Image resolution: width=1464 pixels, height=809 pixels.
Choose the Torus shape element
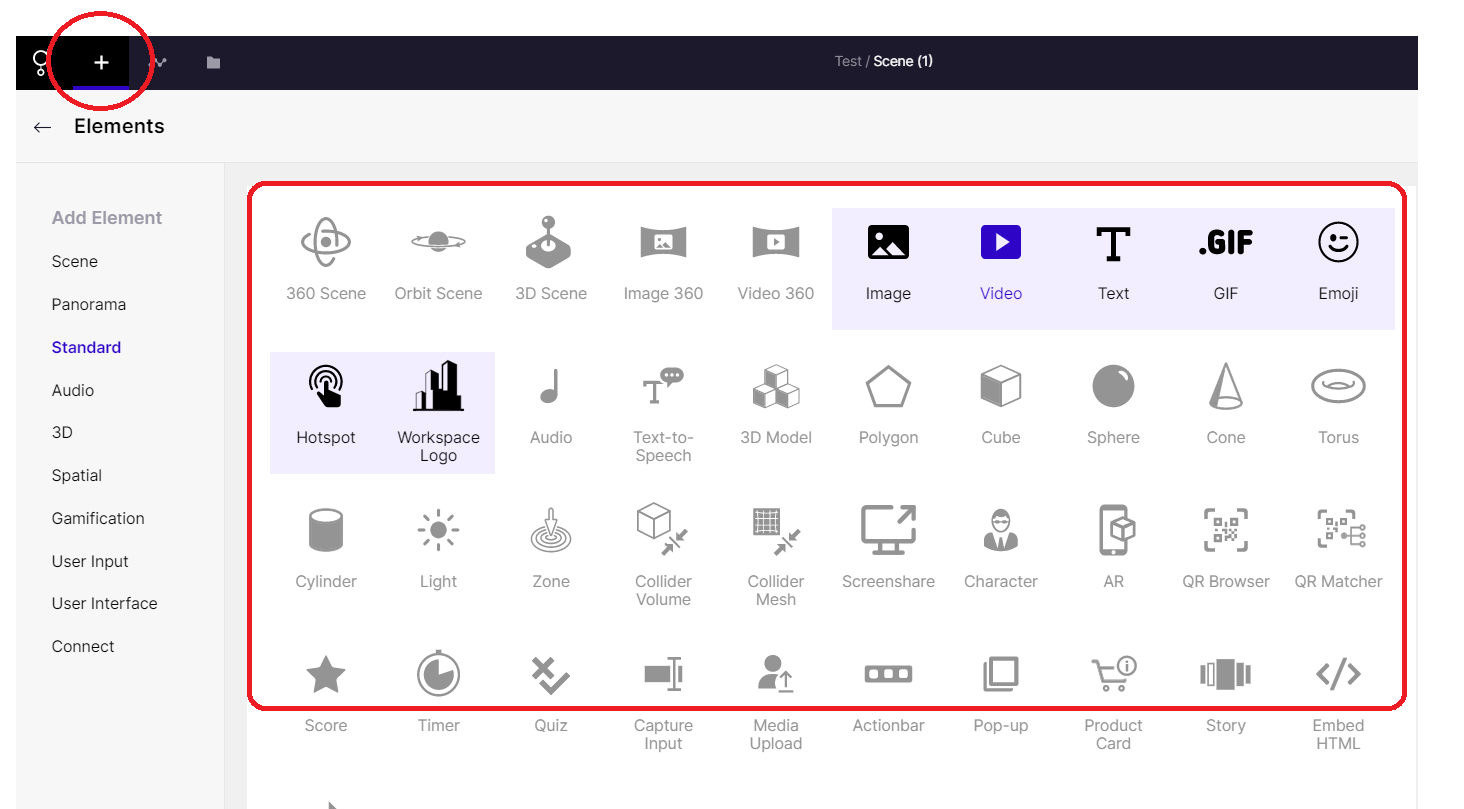pos(1338,388)
